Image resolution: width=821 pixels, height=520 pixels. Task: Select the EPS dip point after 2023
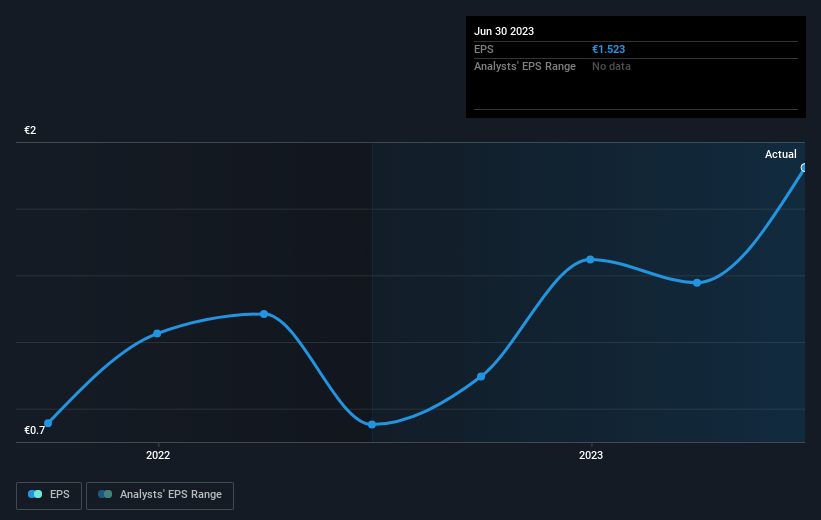click(697, 283)
